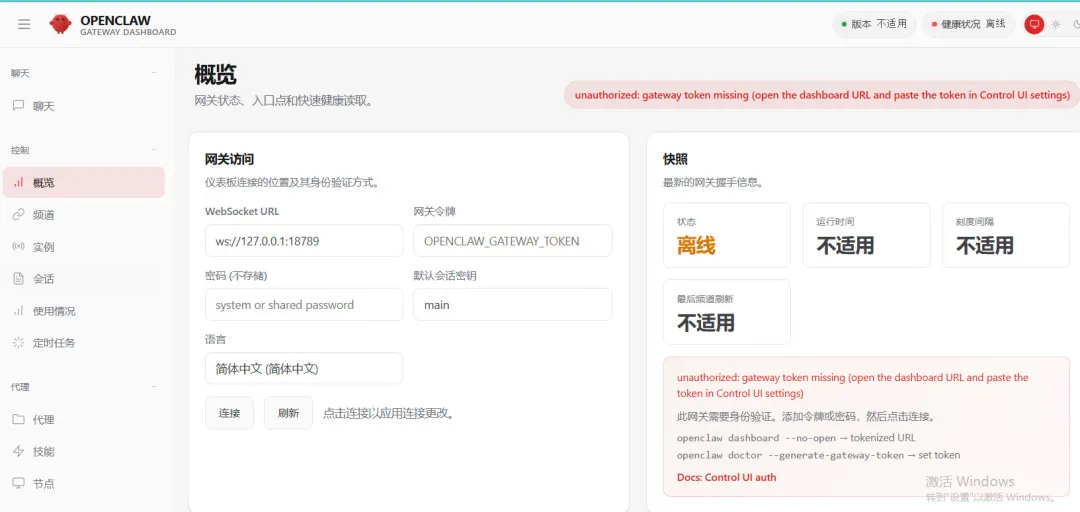This screenshot has height=512, width=1080.
Task: Open 代理 agents item with folder icon
Action: [x=83, y=420]
